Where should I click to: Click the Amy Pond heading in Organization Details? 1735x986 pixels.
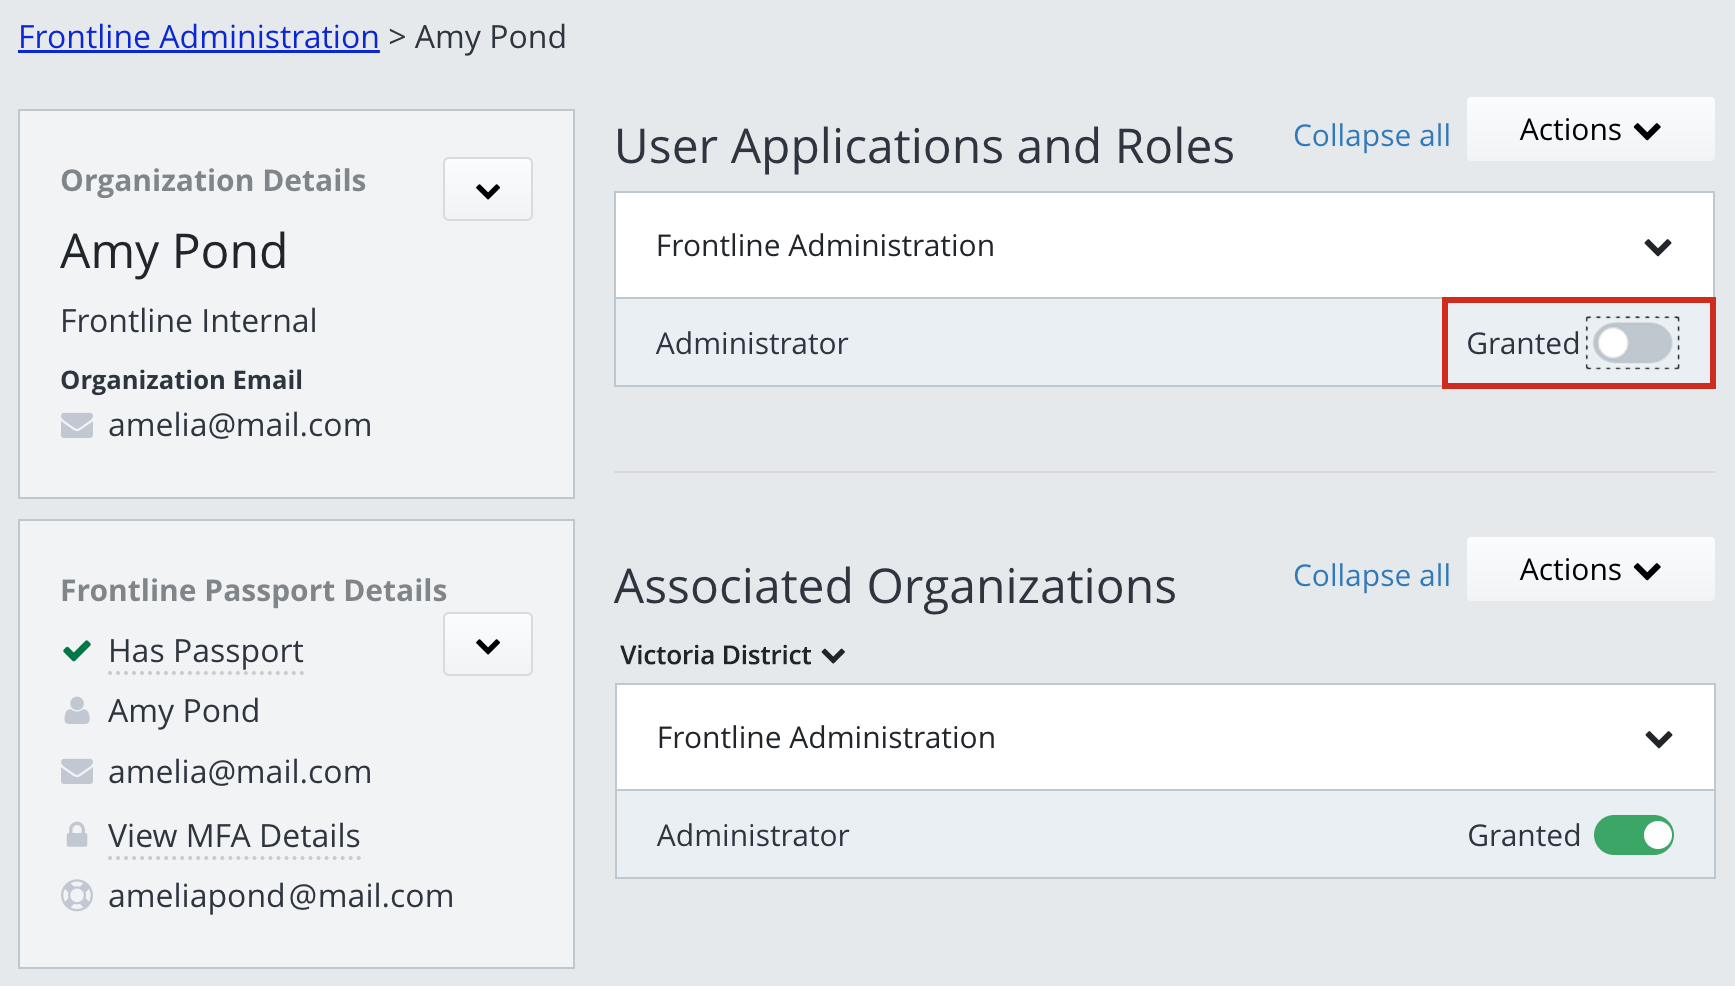coord(174,252)
